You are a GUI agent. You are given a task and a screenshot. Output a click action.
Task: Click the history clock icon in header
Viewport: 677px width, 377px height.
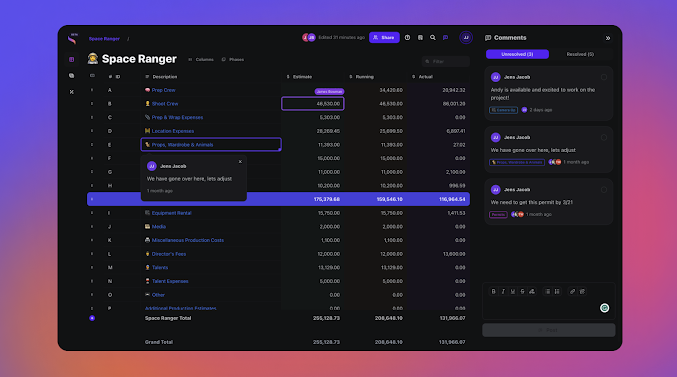click(x=407, y=38)
